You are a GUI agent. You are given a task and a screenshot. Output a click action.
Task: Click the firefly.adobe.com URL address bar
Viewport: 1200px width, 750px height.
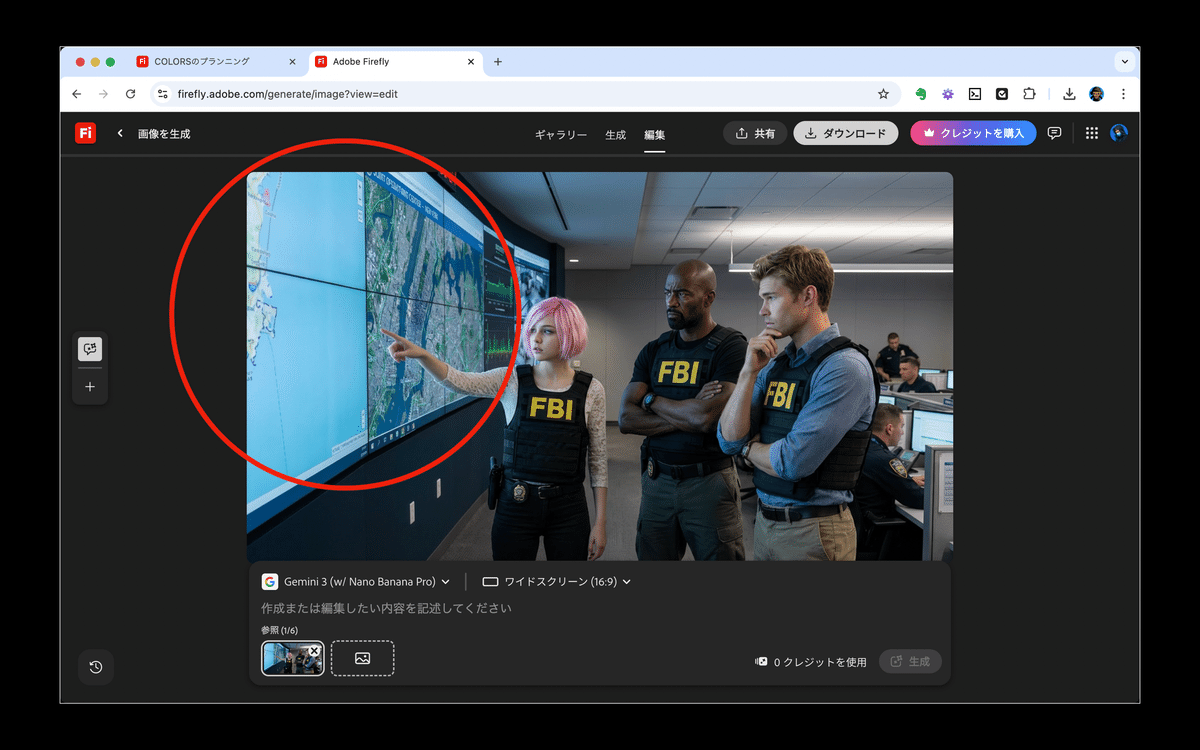click(x=524, y=94)
